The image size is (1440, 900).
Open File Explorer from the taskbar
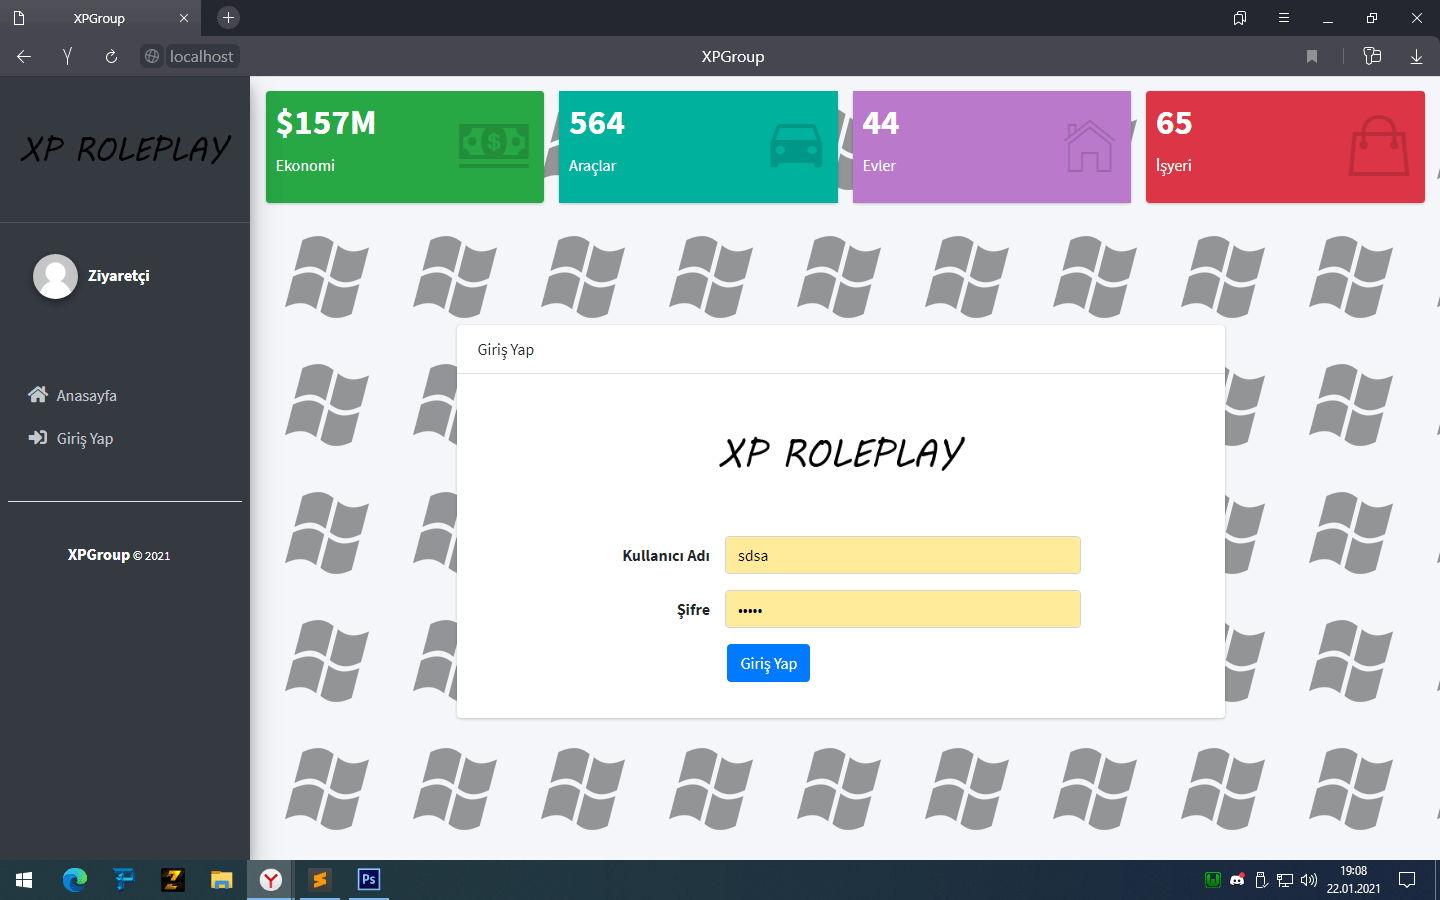coord(221,880)
